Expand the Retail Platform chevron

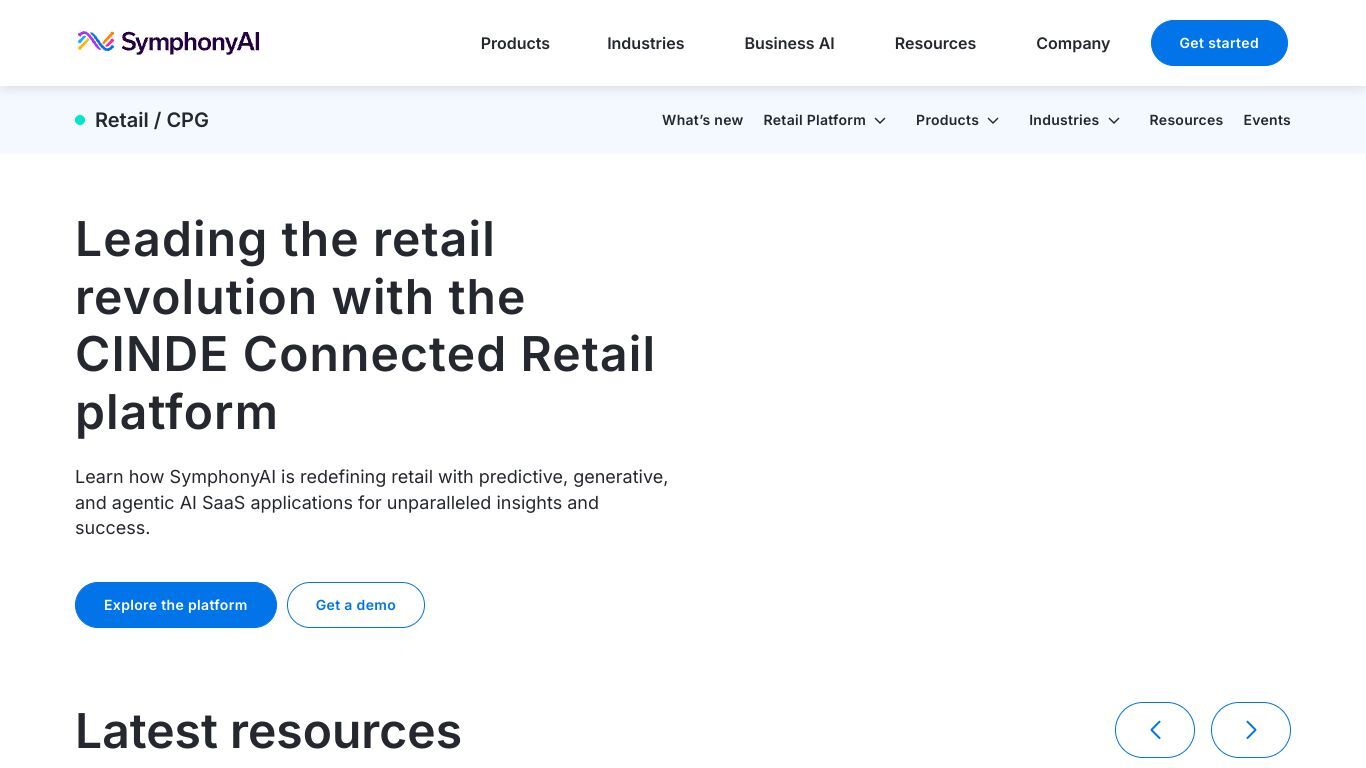pyautogui.click(x=880, y=121)
